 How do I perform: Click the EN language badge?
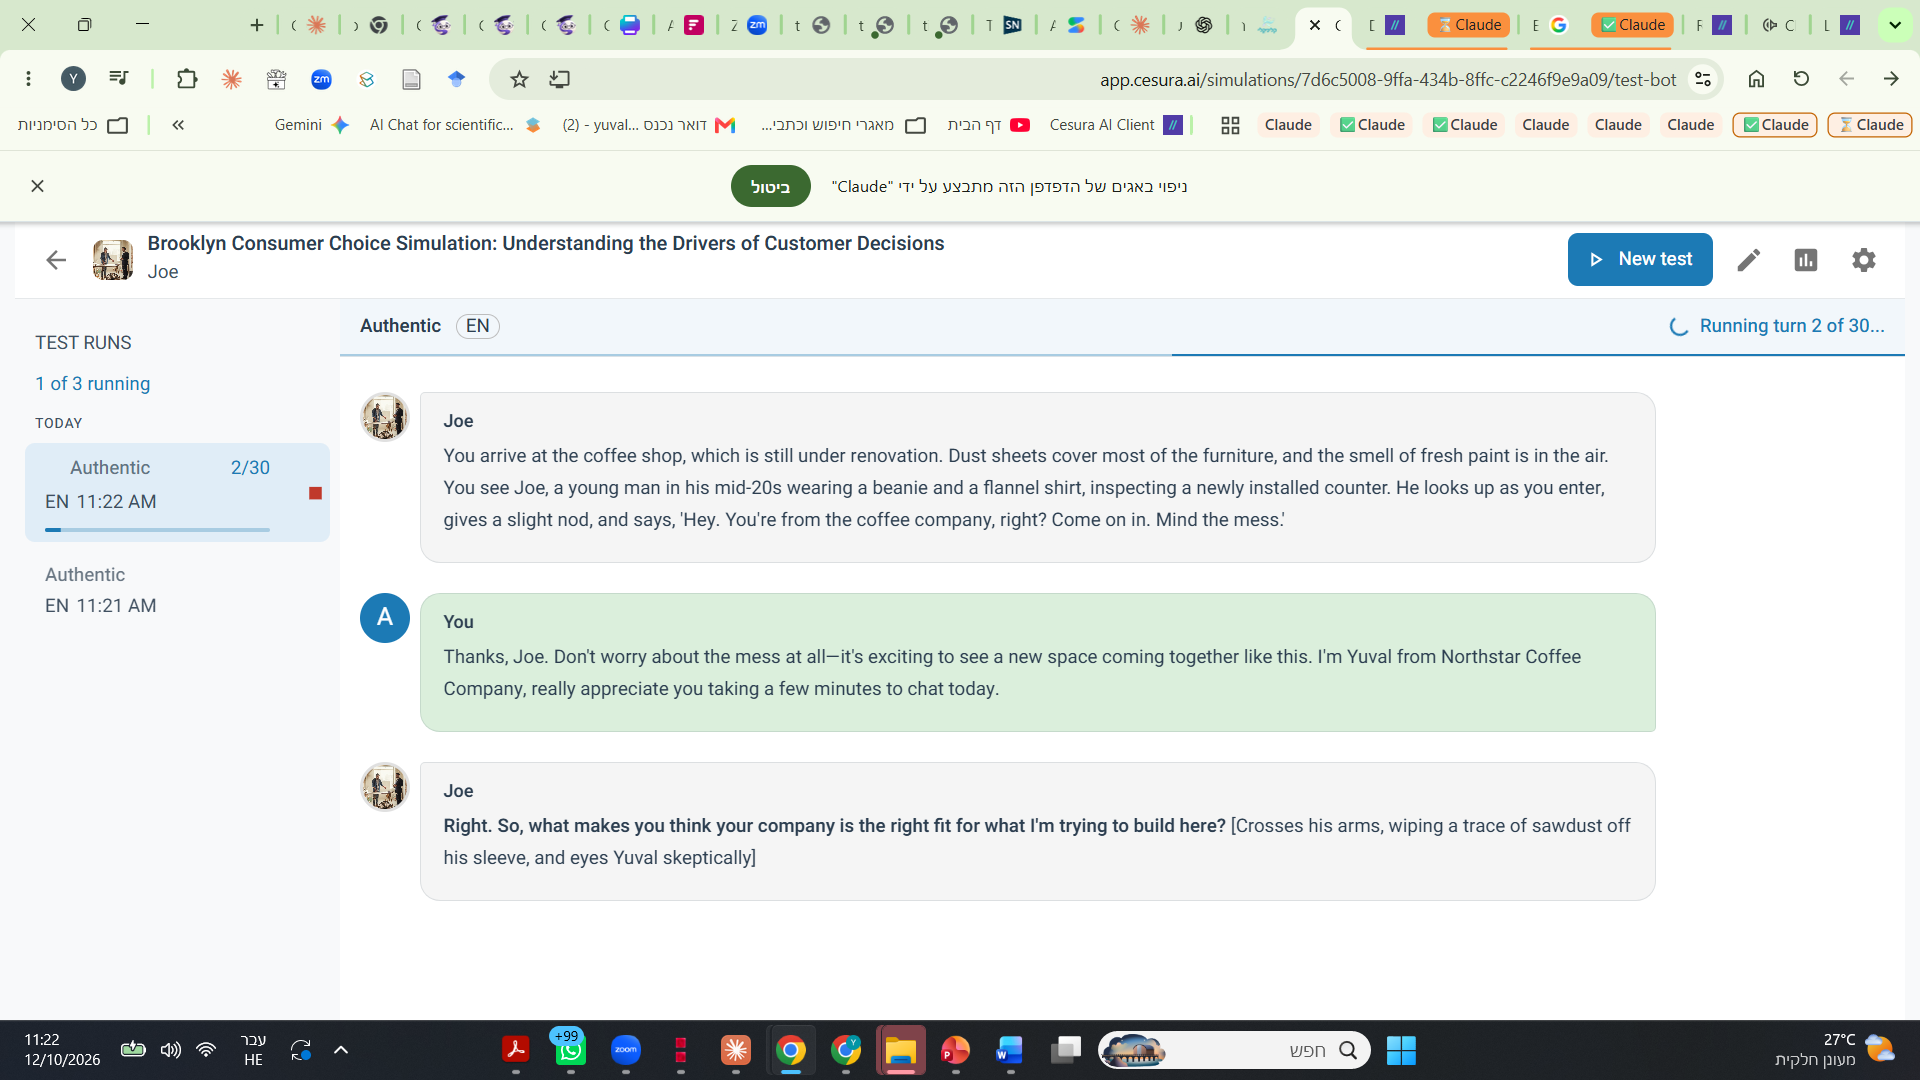point(477,326)
